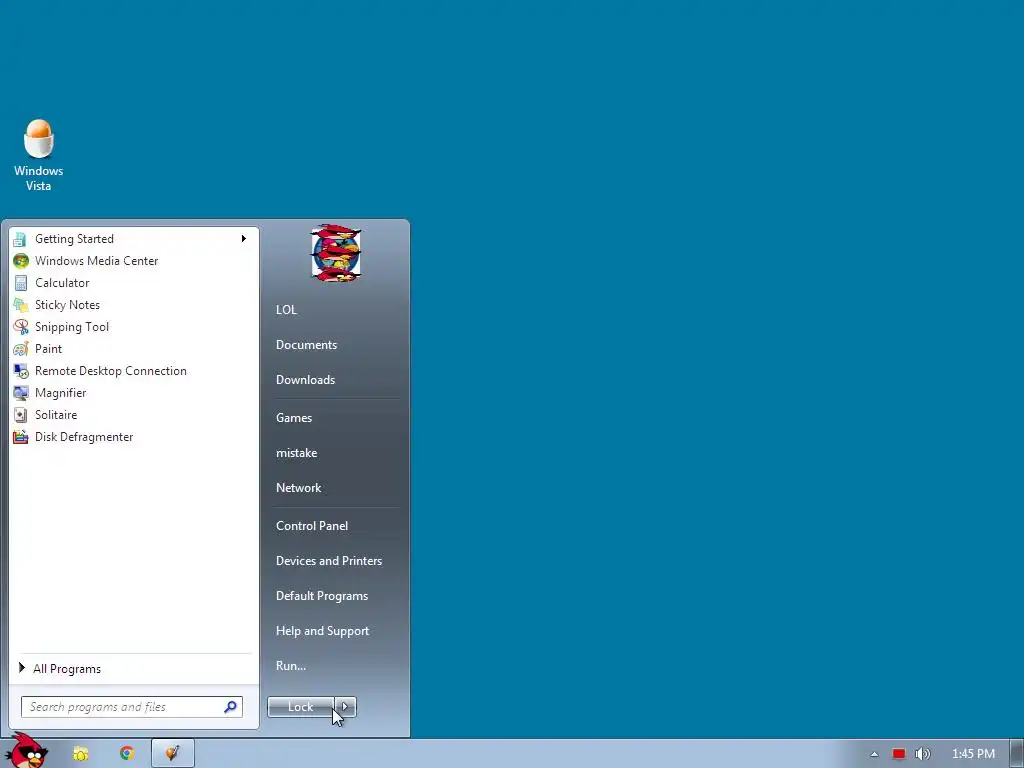
Task: Click the Snipping Tool label
Action: point(72,327)
